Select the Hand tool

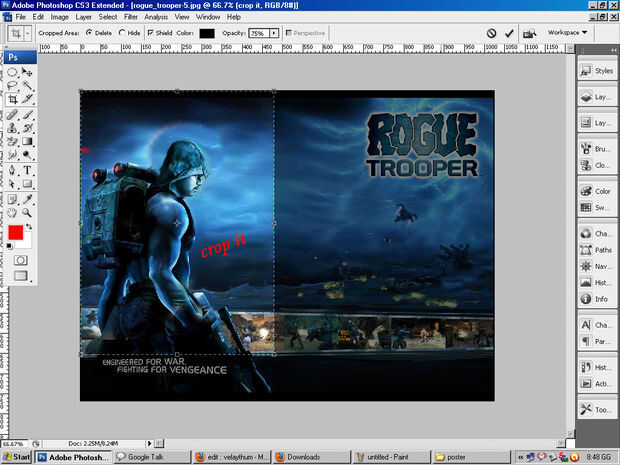coord(12,213)
